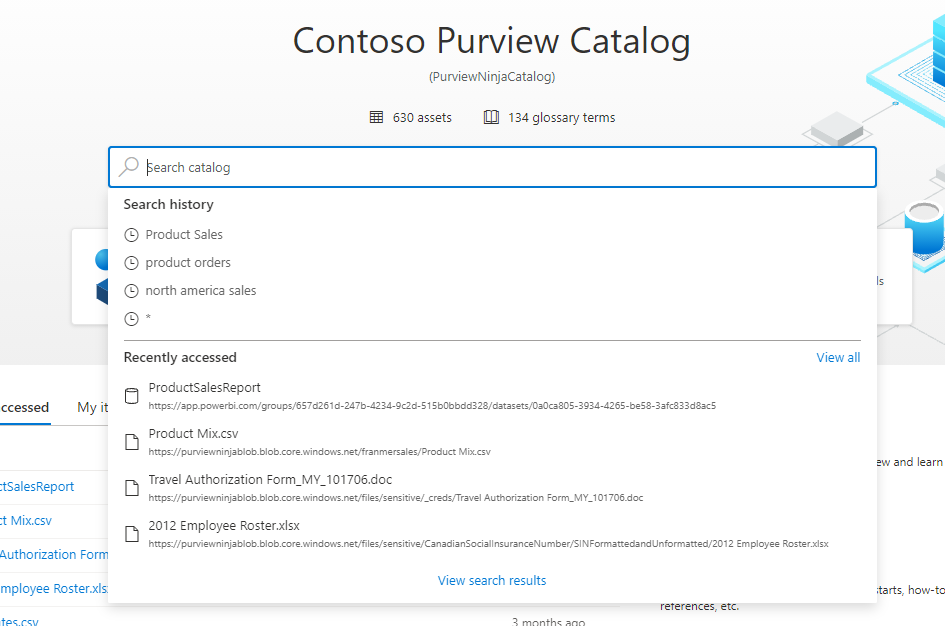Select 'north america sales' history entry
945x626 pixels.
point(201,290)
